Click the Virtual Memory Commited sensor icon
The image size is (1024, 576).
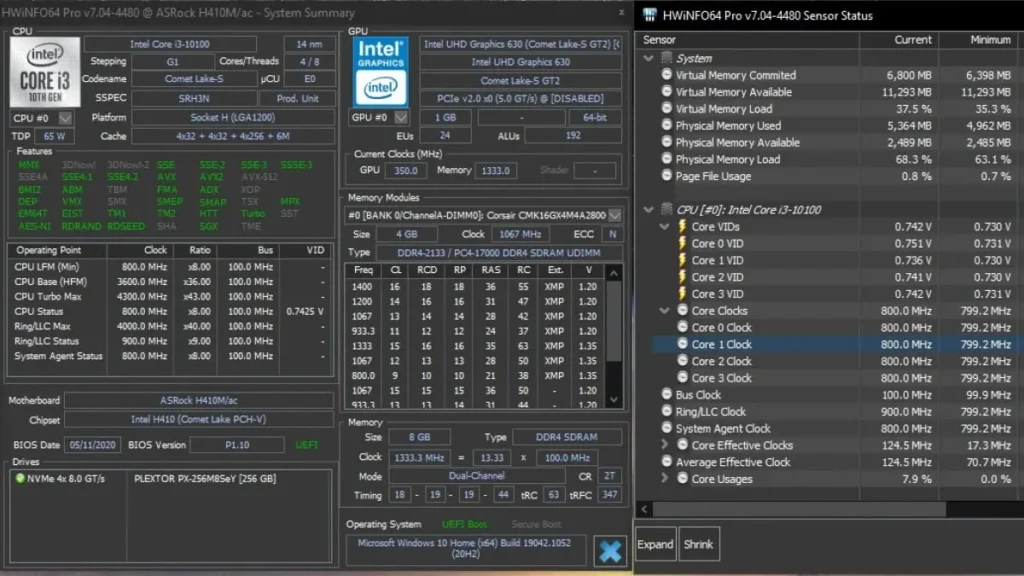coord(667,75)
